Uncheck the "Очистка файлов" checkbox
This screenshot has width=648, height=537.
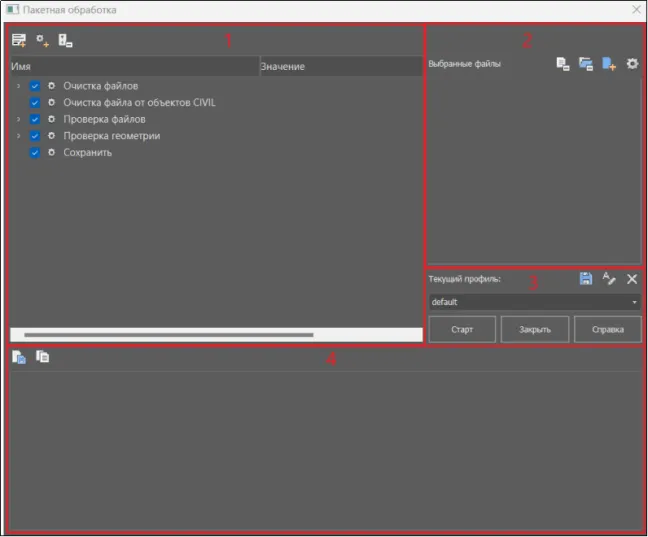point(35,86)
